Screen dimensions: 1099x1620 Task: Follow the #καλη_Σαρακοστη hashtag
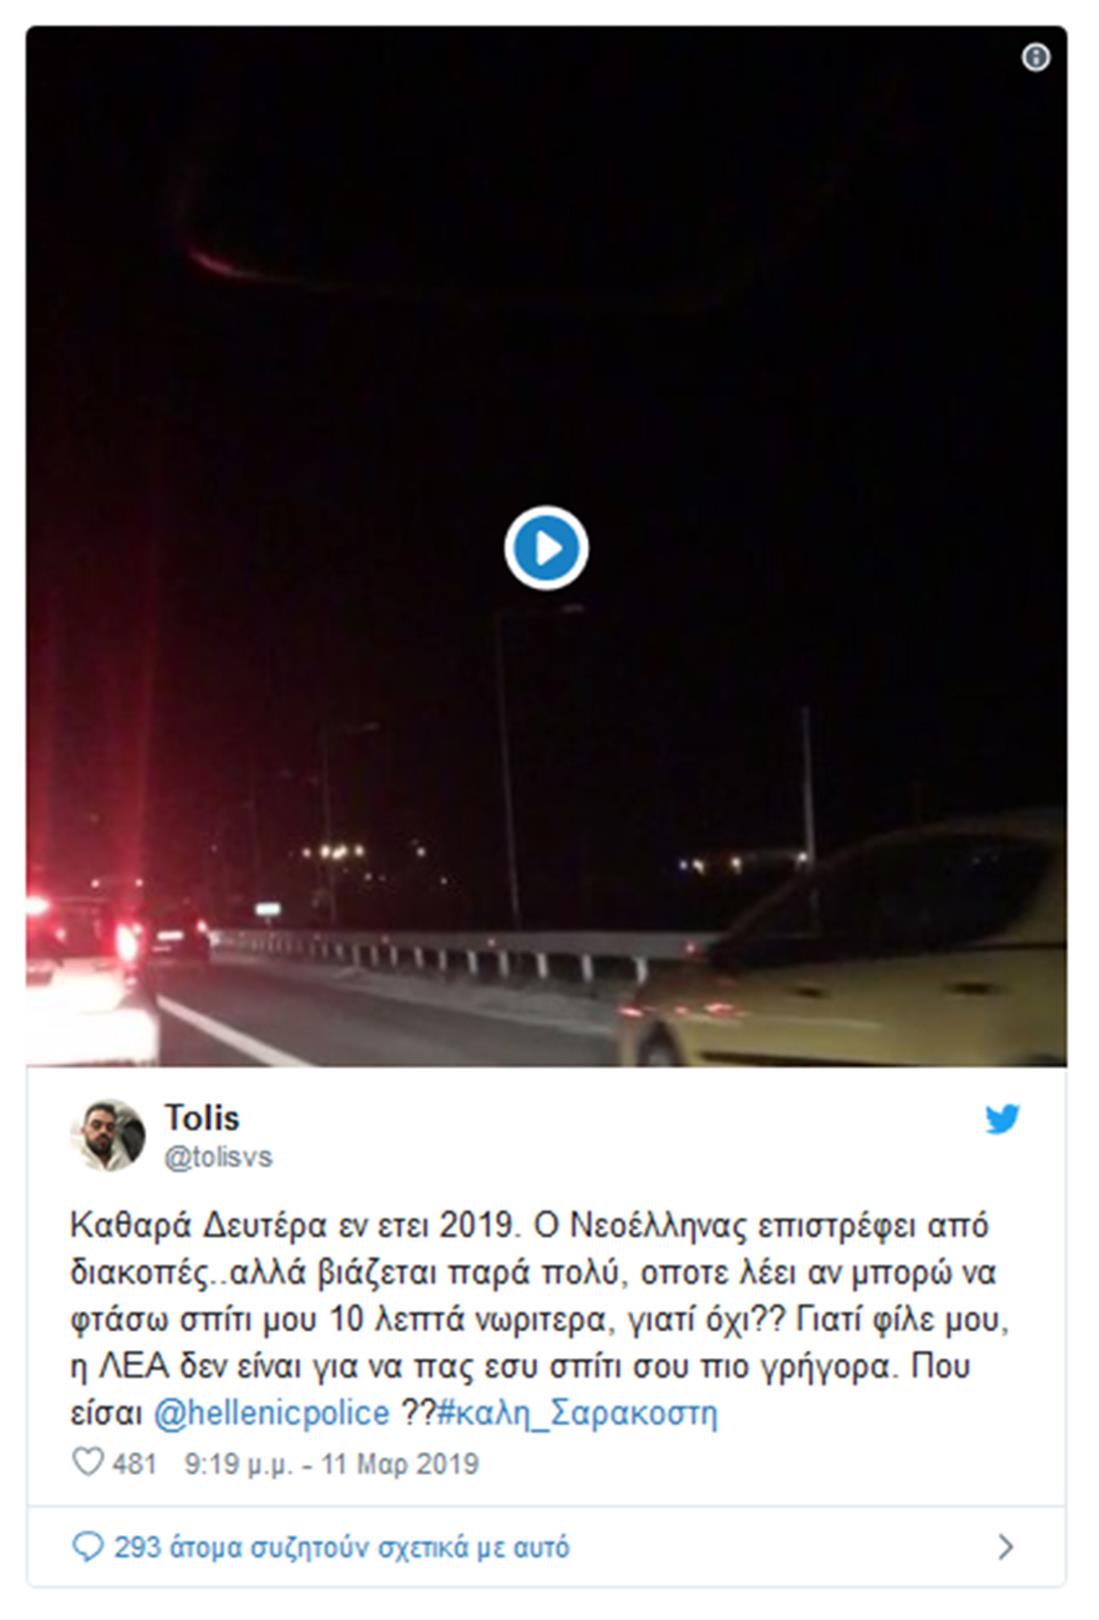coord(578,1414)
